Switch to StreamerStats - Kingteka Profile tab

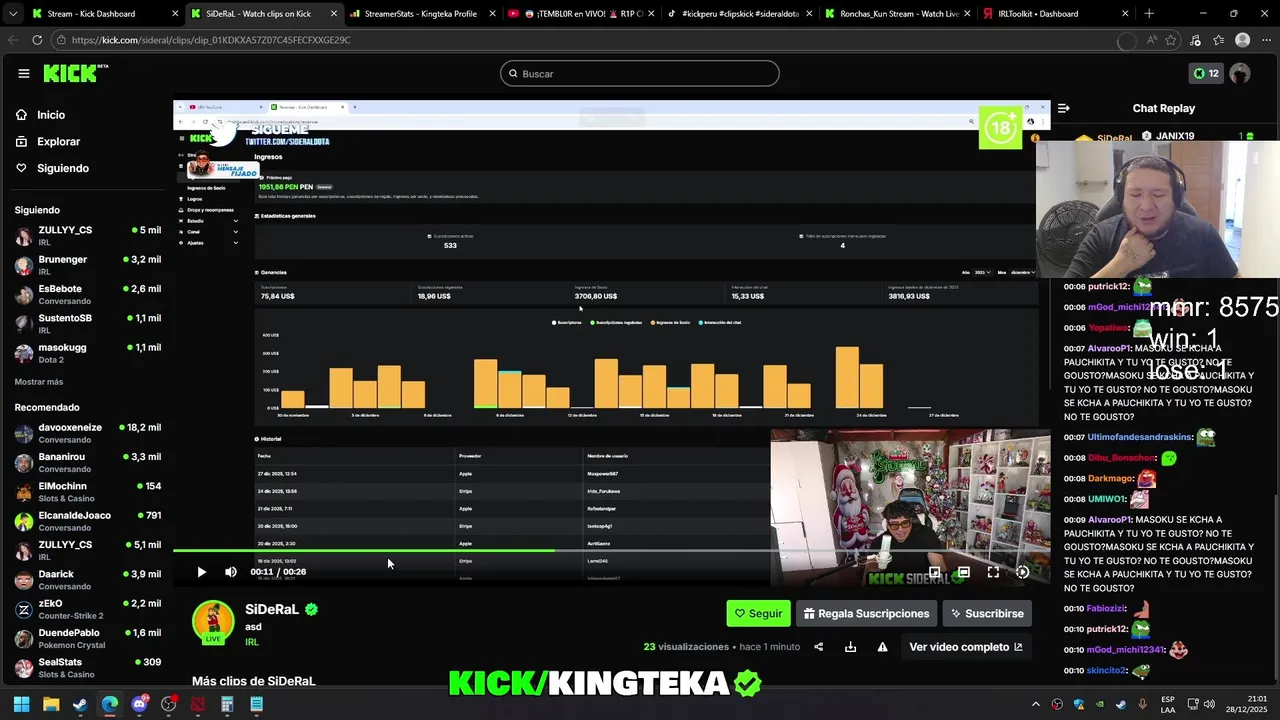pos(421,14)
